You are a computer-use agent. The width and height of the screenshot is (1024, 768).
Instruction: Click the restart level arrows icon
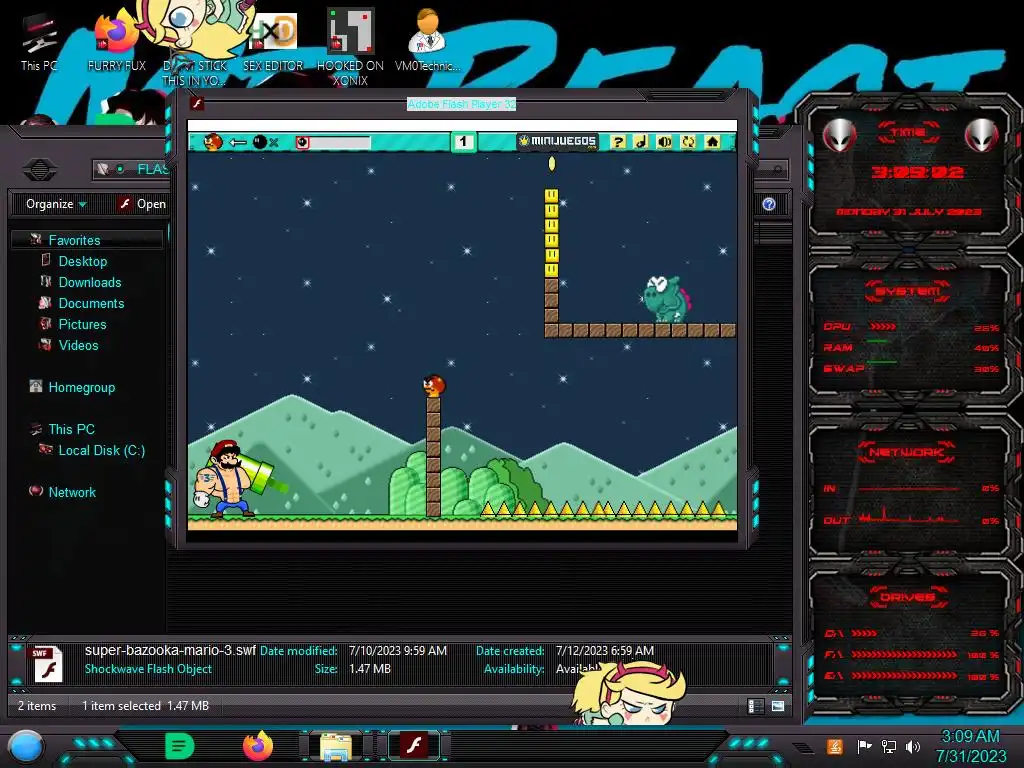(x=688, y=142)
